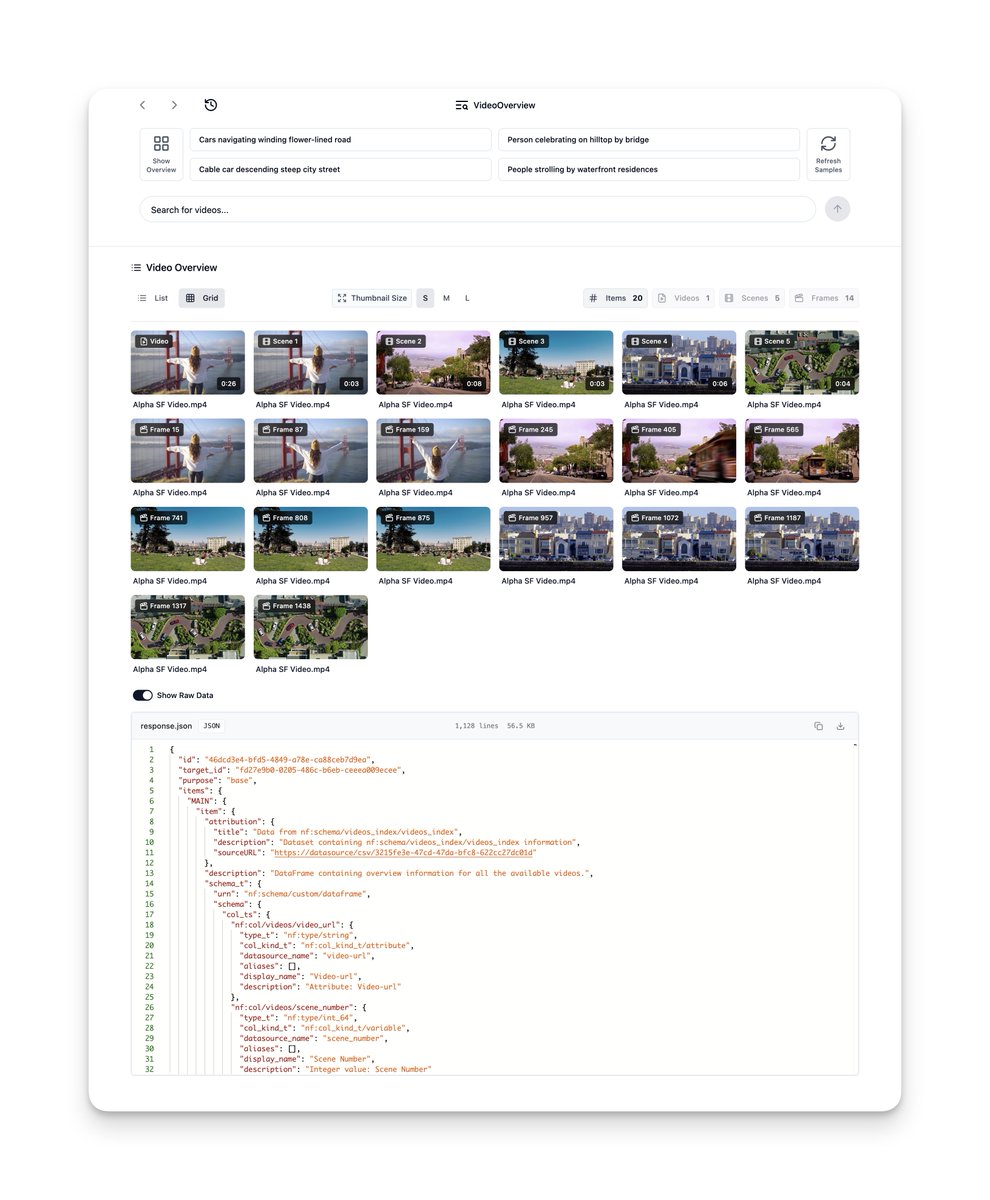This screenshot has height=1200, width=990.
Task: Open the Video thumbnail lasting 0:26
Action: click(x=188, y=363)
